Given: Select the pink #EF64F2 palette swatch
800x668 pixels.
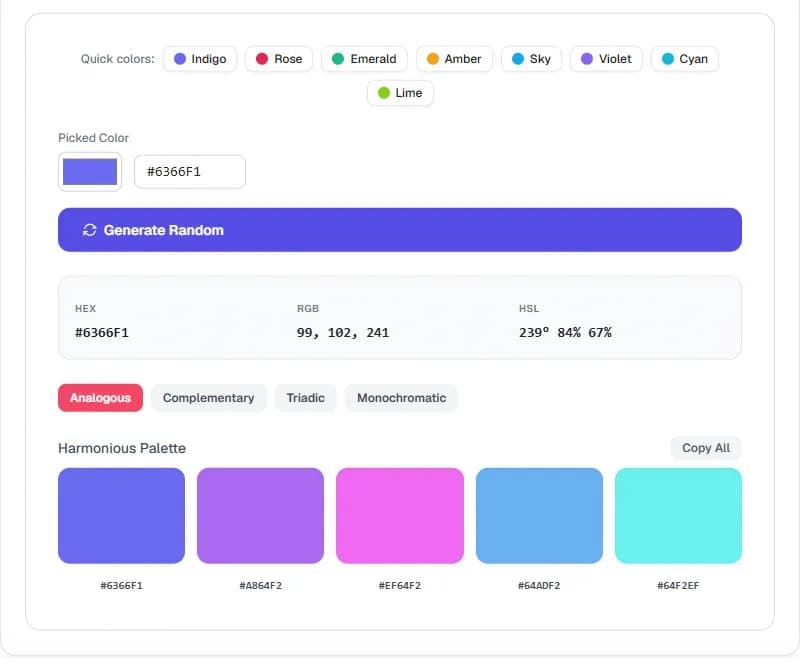Looking at the screenshot, I should coord(400,516).
